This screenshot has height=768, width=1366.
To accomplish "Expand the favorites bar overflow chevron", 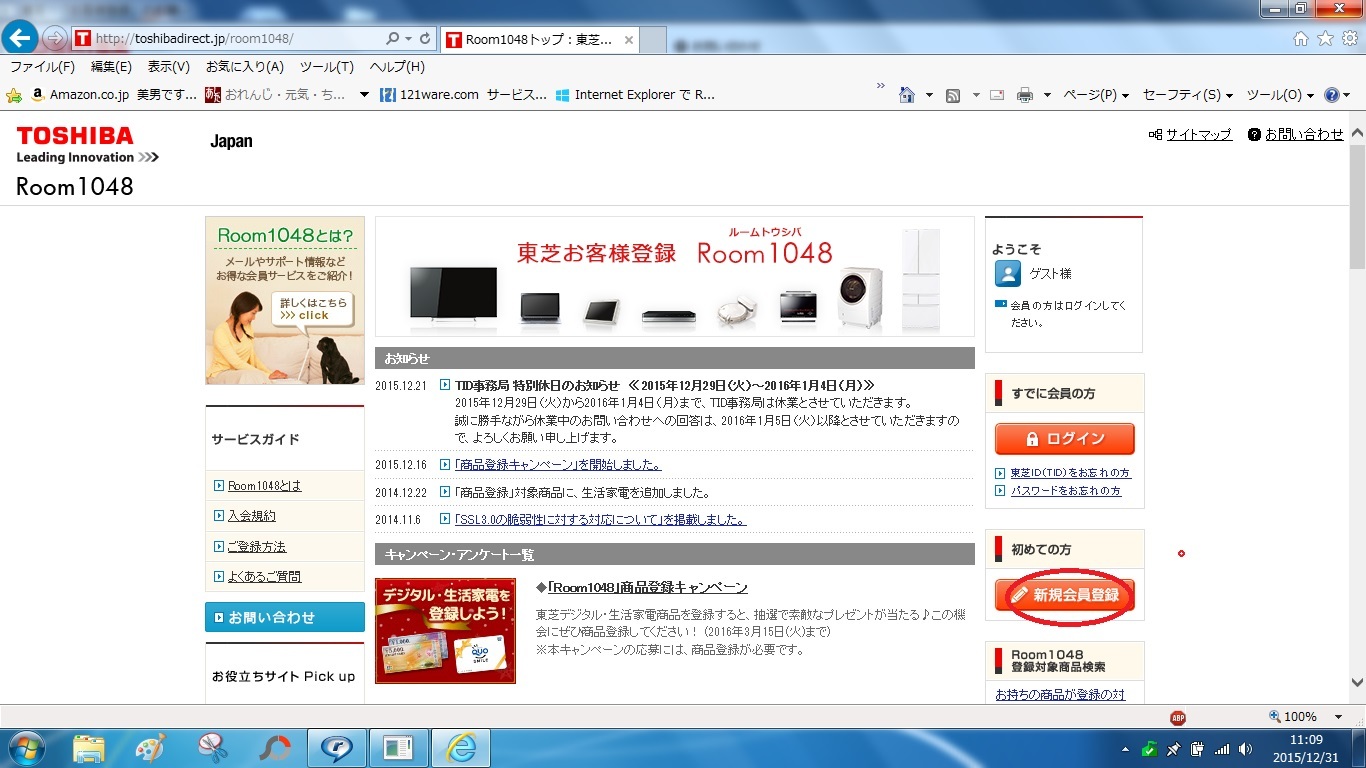I will tap(881, 86).
